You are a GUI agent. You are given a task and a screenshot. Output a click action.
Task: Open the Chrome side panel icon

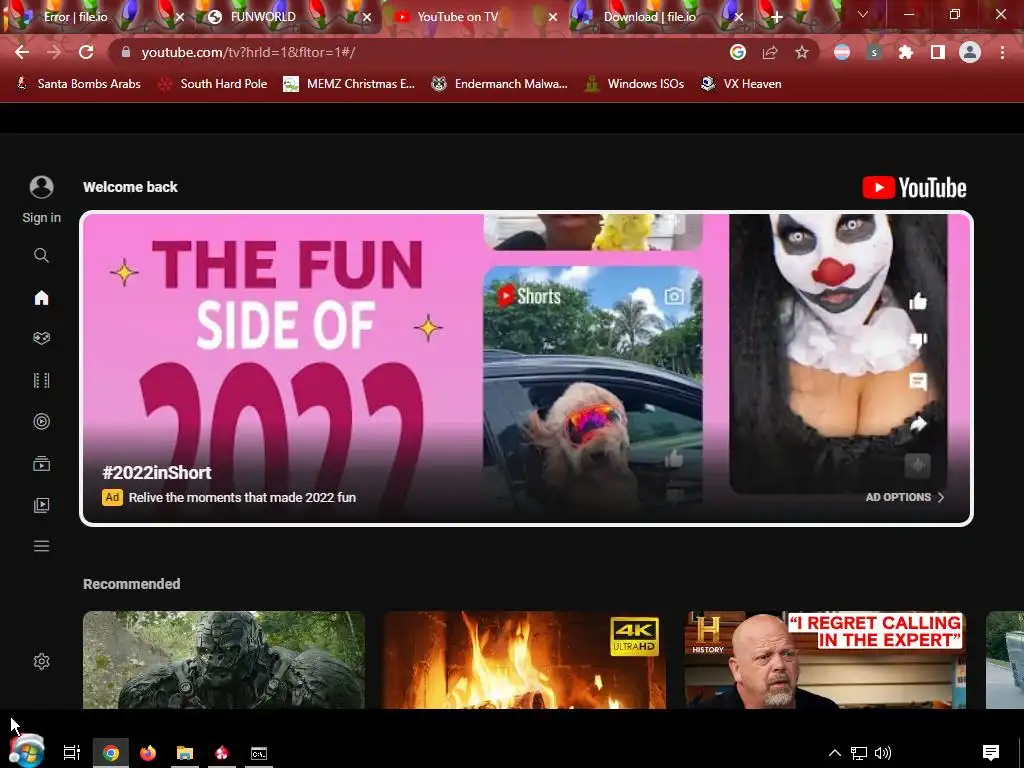coord(938,52)
